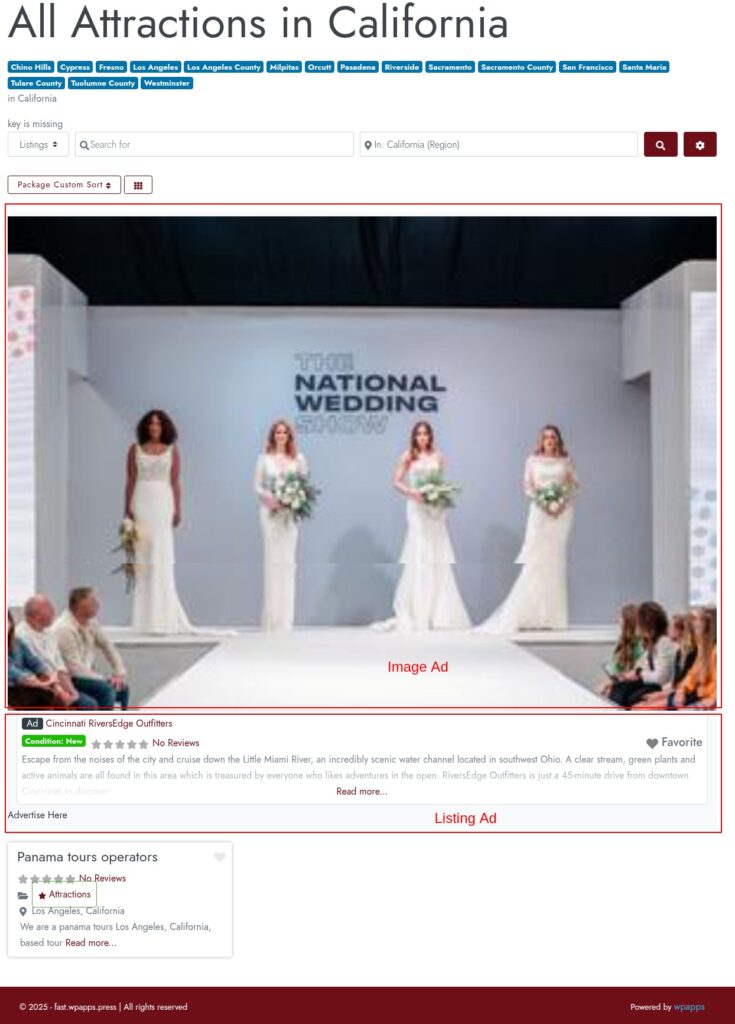Click the Attractions category link
Screen dimensions: 735x1024
click(69, 895)
